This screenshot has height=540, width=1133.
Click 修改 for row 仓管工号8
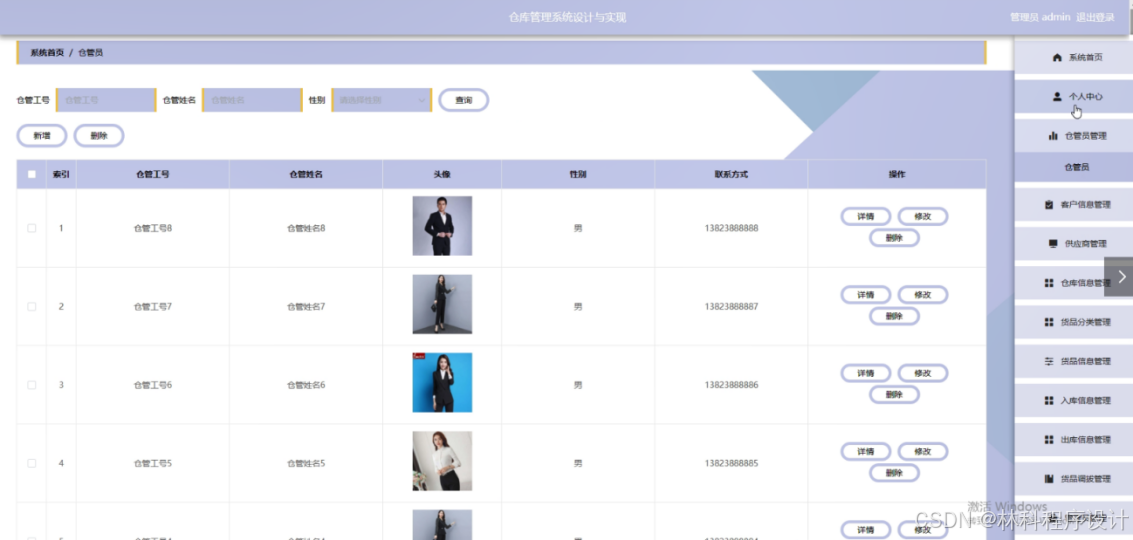pos(923,216)
